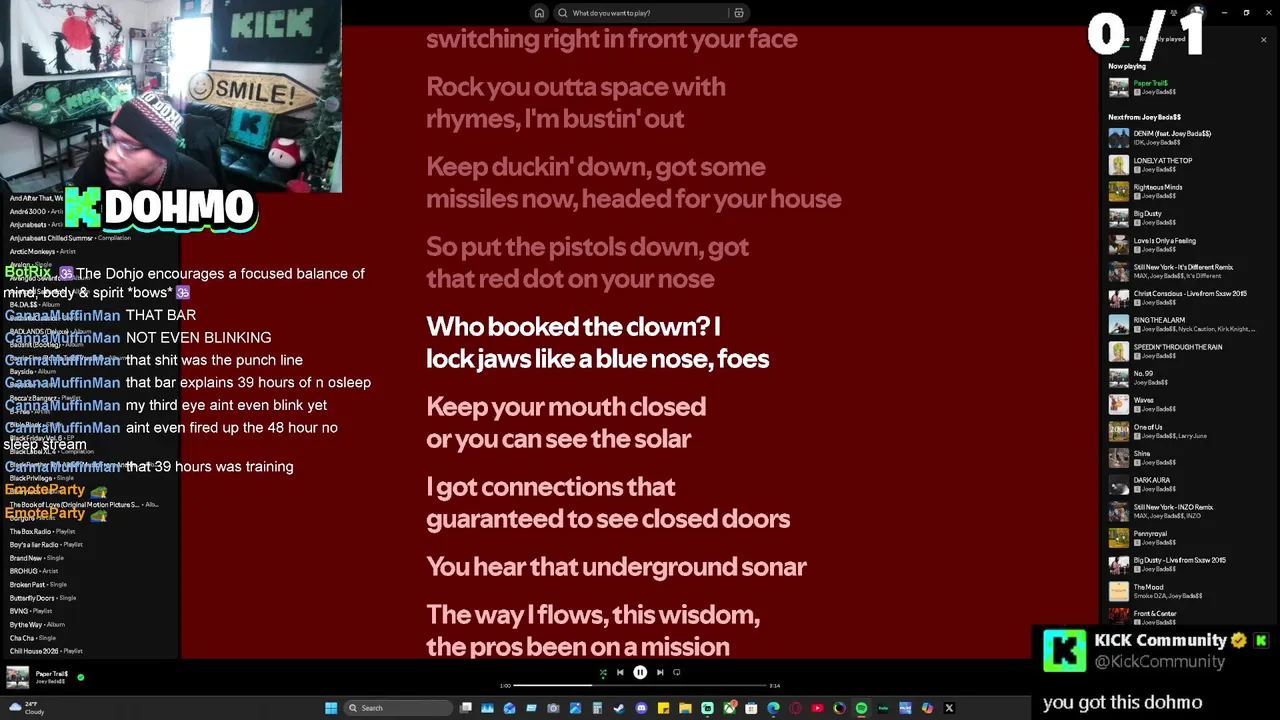Open Microsoft Store from taskbar
Screen dimensions: 1280x720
click(x=751, y=708)
